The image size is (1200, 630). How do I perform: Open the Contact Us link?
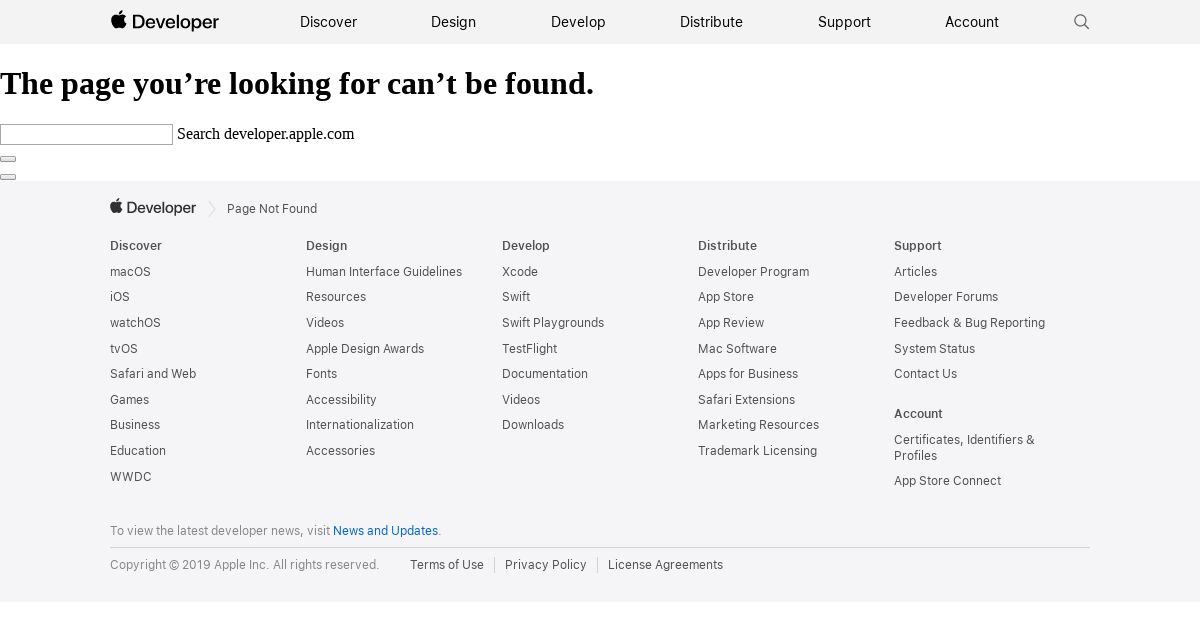[x=925, y=374]
